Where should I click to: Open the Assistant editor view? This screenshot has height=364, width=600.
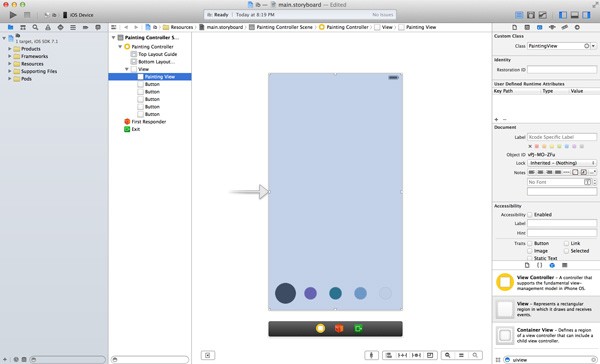pyautogui.click(x=531, y=15)
